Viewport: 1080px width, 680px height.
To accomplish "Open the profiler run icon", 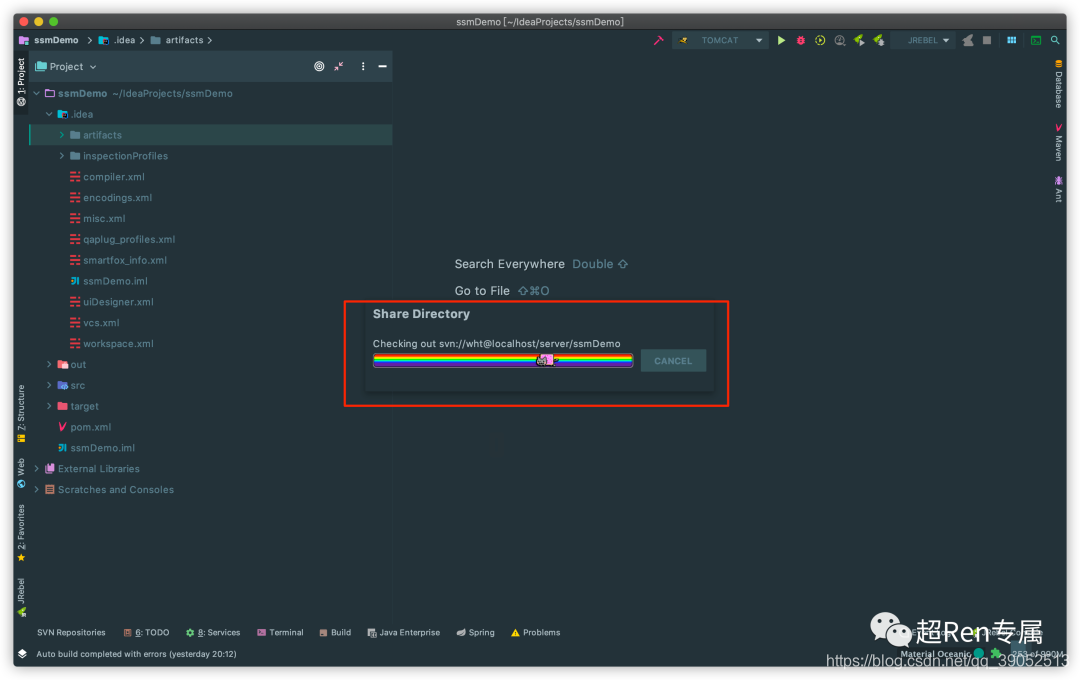I will [840, 41].
